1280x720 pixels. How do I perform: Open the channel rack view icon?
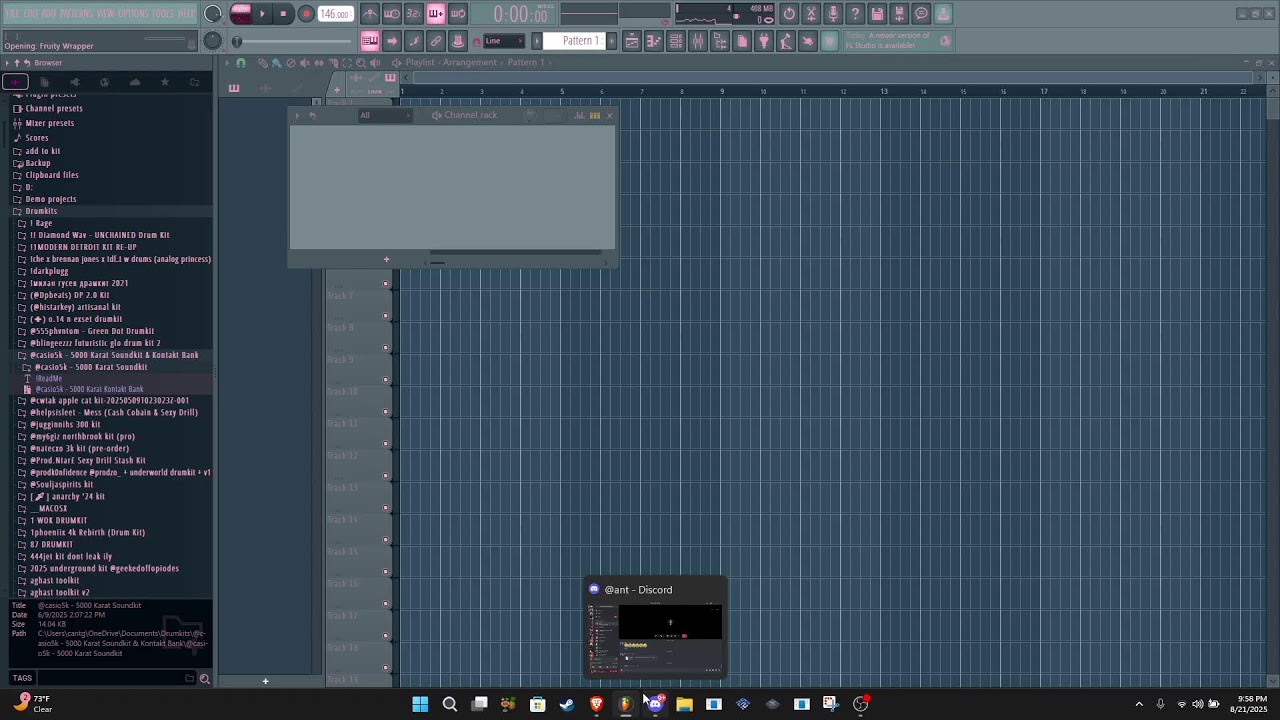[x=676, y=41]
